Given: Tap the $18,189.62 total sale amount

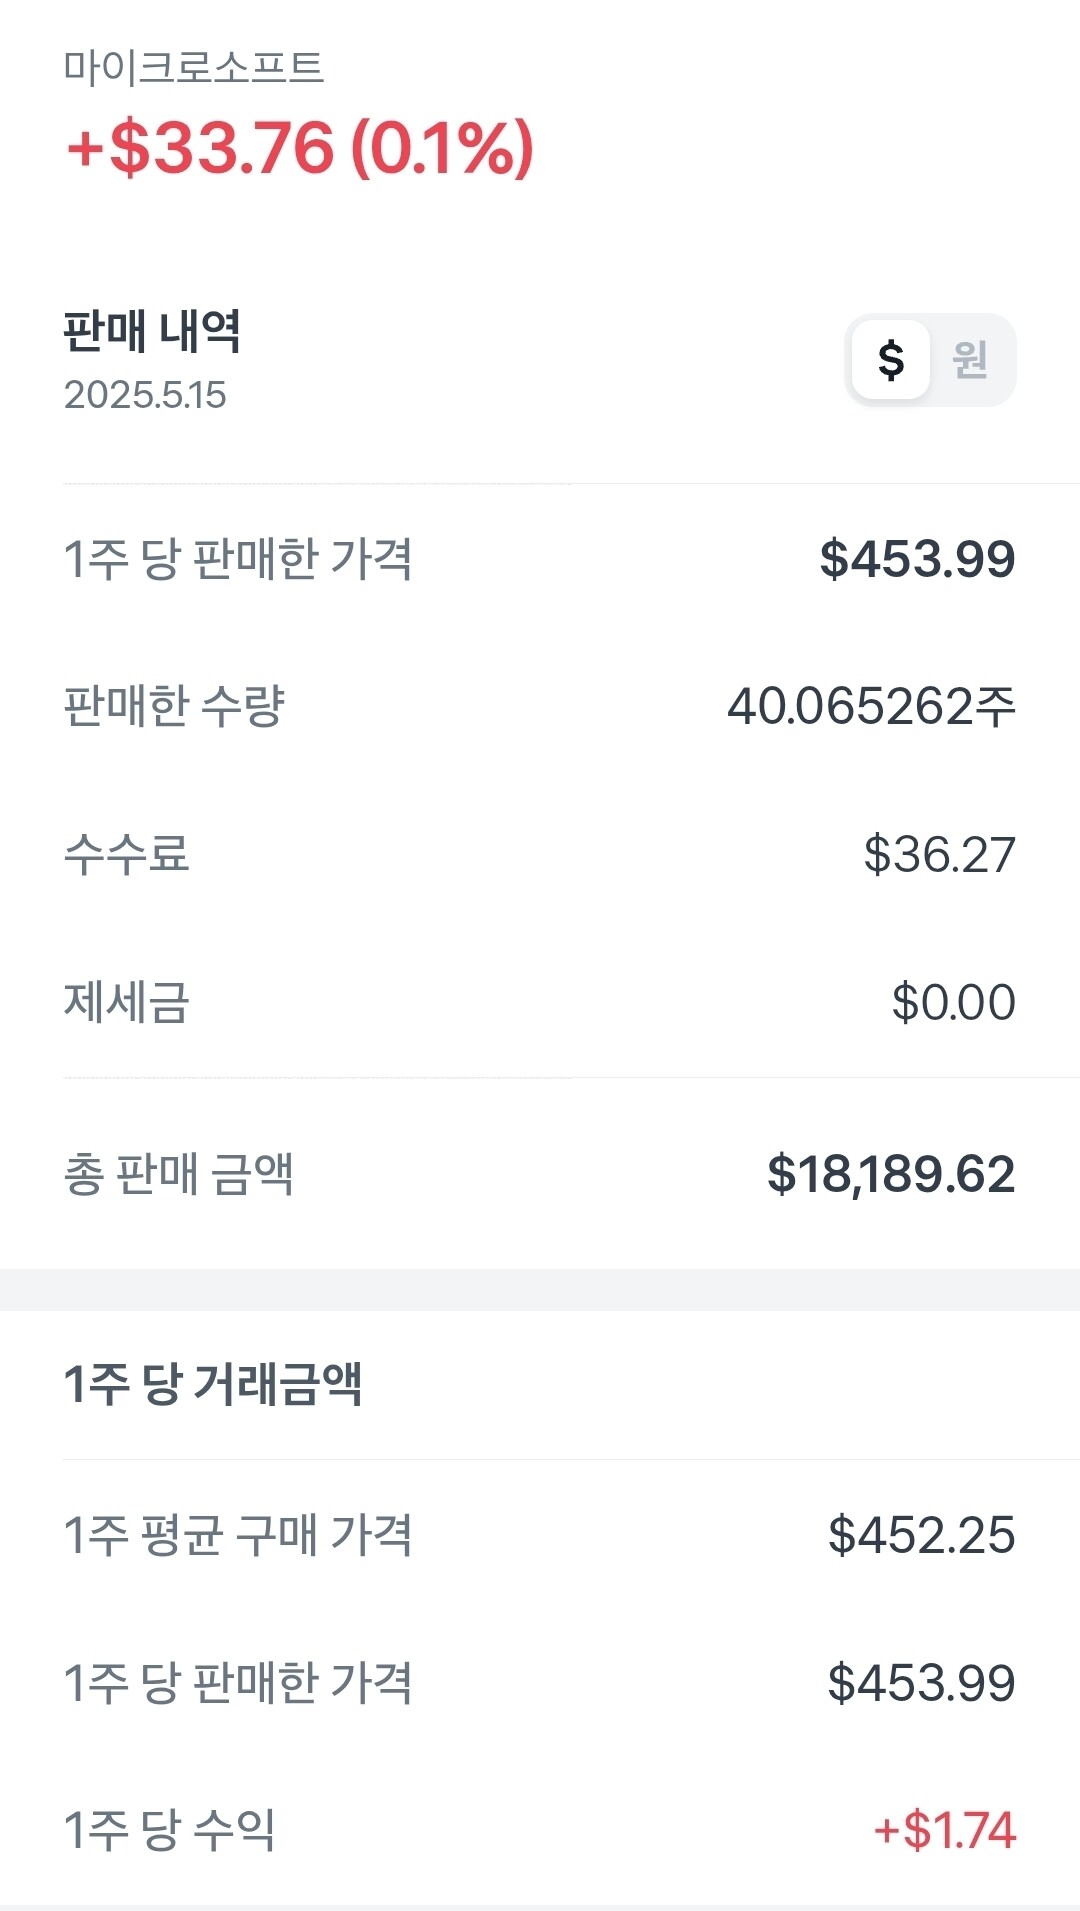Looking at the screenshot, I should click(891, 1174).
